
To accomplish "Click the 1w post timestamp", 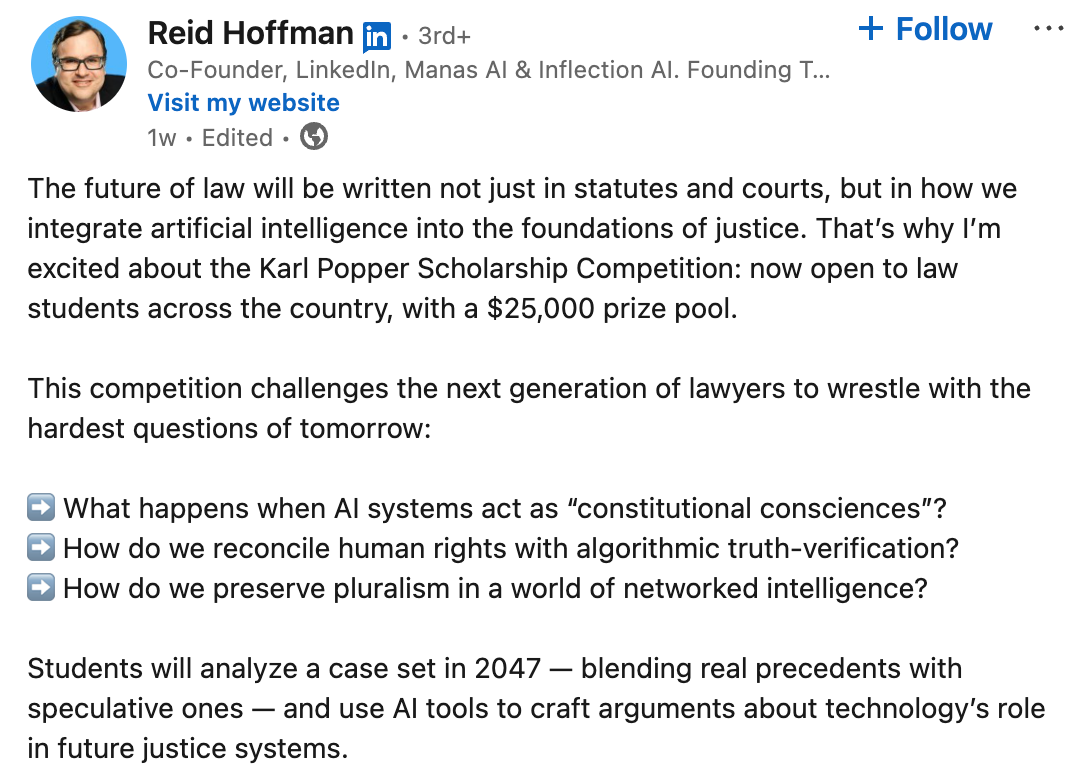I will [x=162, y=138].
